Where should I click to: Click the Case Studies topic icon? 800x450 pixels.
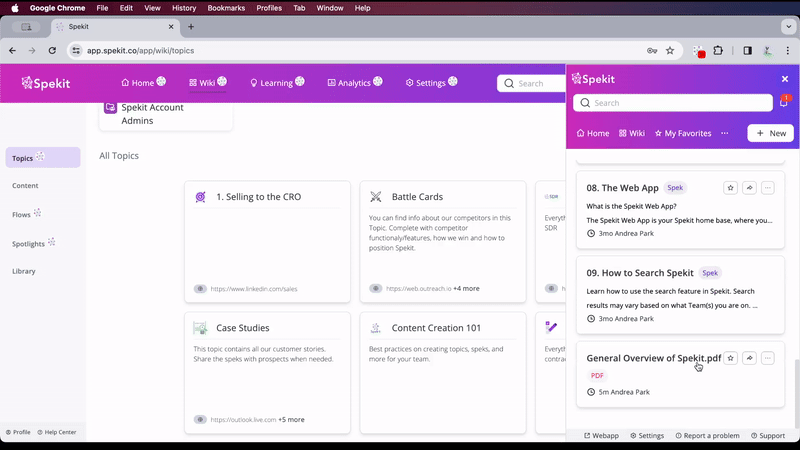(200, 328)
